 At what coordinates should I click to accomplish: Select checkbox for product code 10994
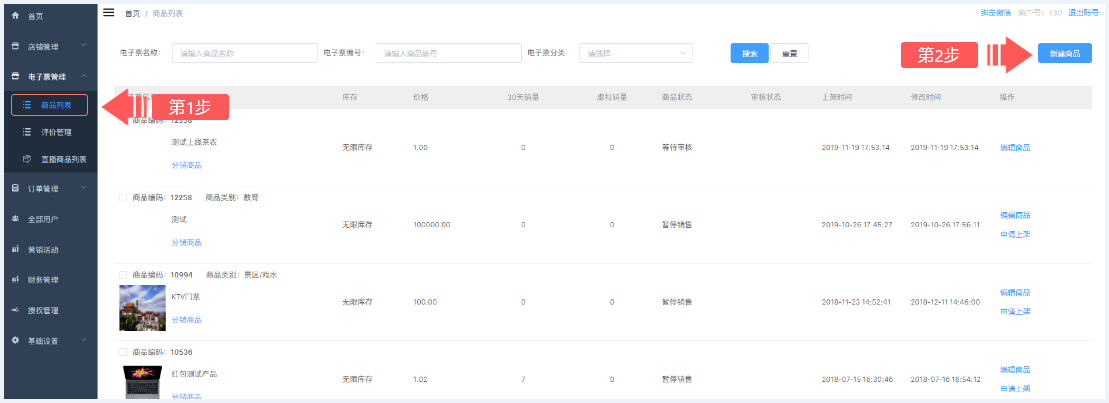[123, 274]
